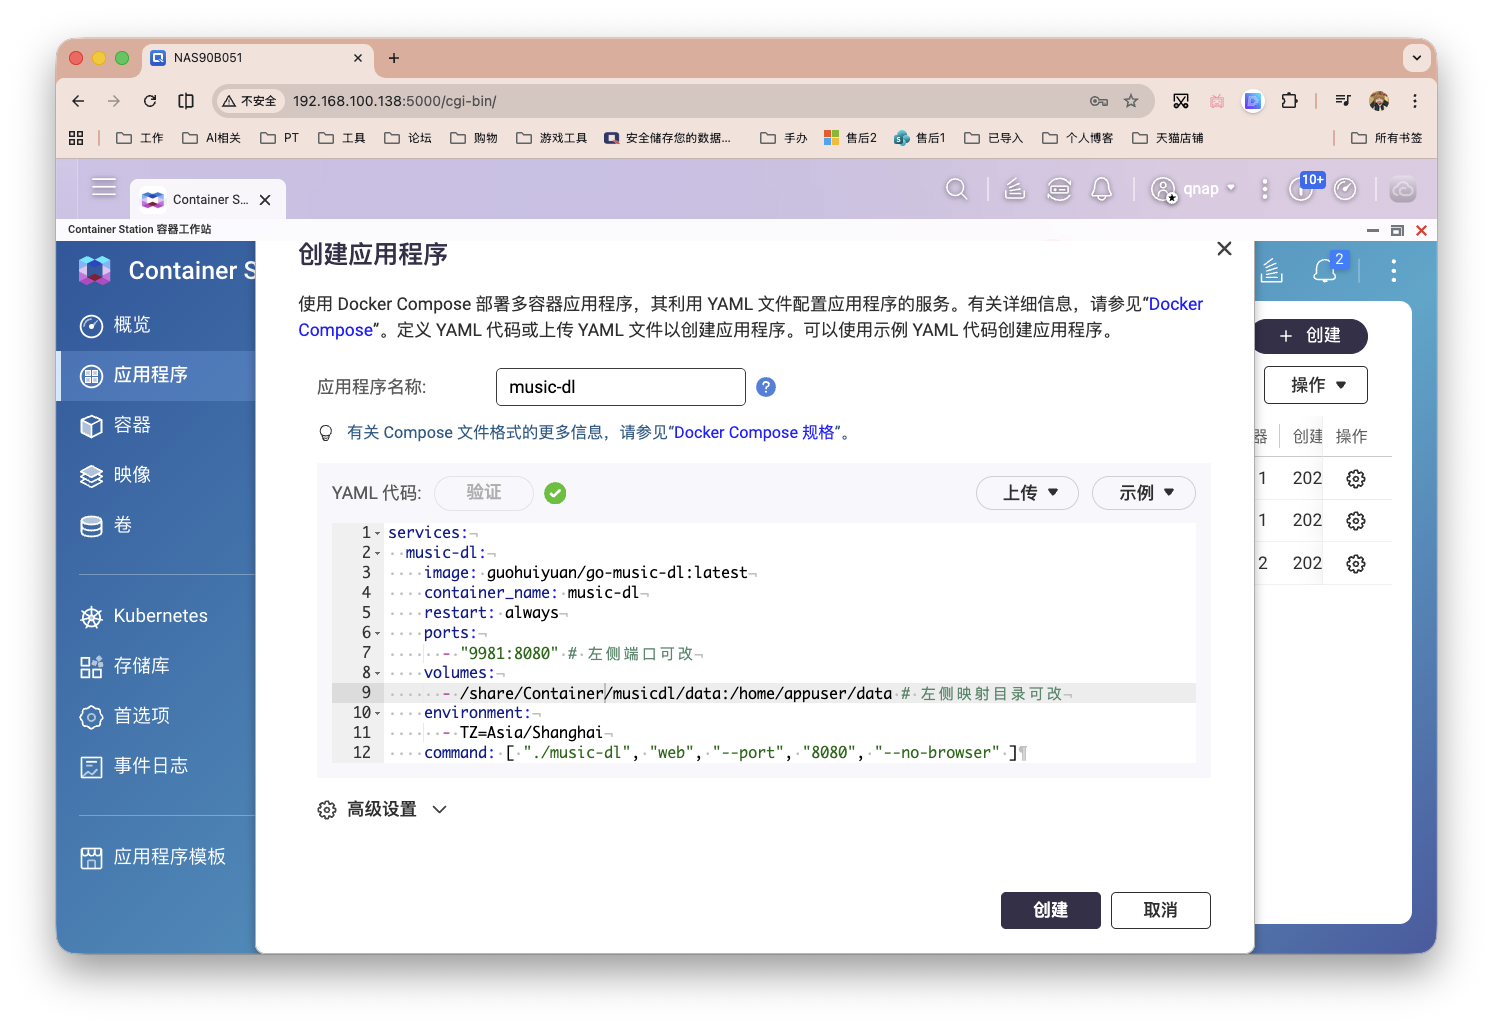
Task: Click the 创建 create button
Action: tap(1050, 910)
